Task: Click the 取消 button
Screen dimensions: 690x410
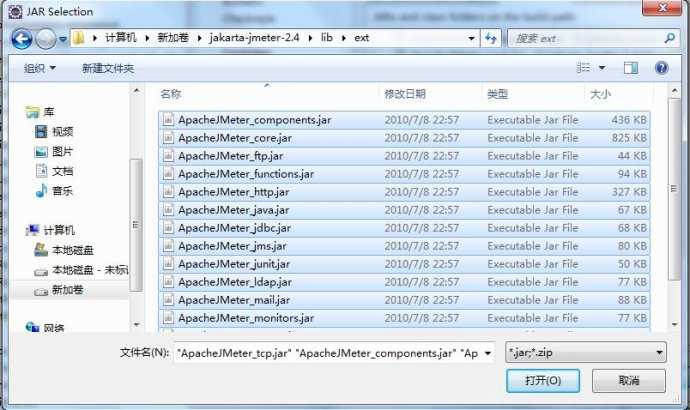Action: tap(628, 381)
